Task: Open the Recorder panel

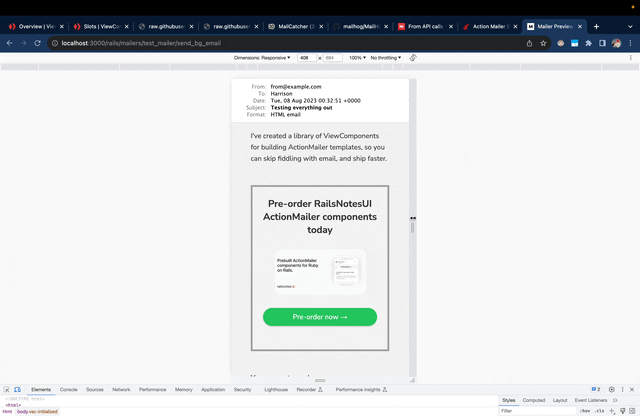Action: [309, 389]
